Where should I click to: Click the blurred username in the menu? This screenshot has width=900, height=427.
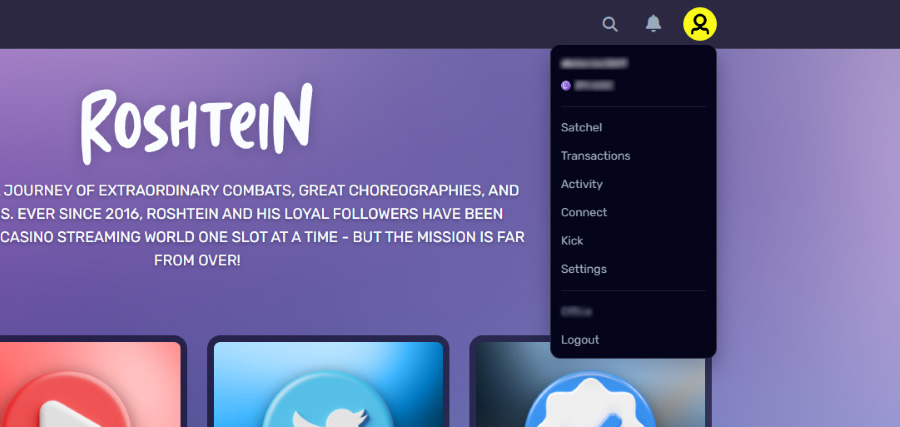[x=594, y=63]
